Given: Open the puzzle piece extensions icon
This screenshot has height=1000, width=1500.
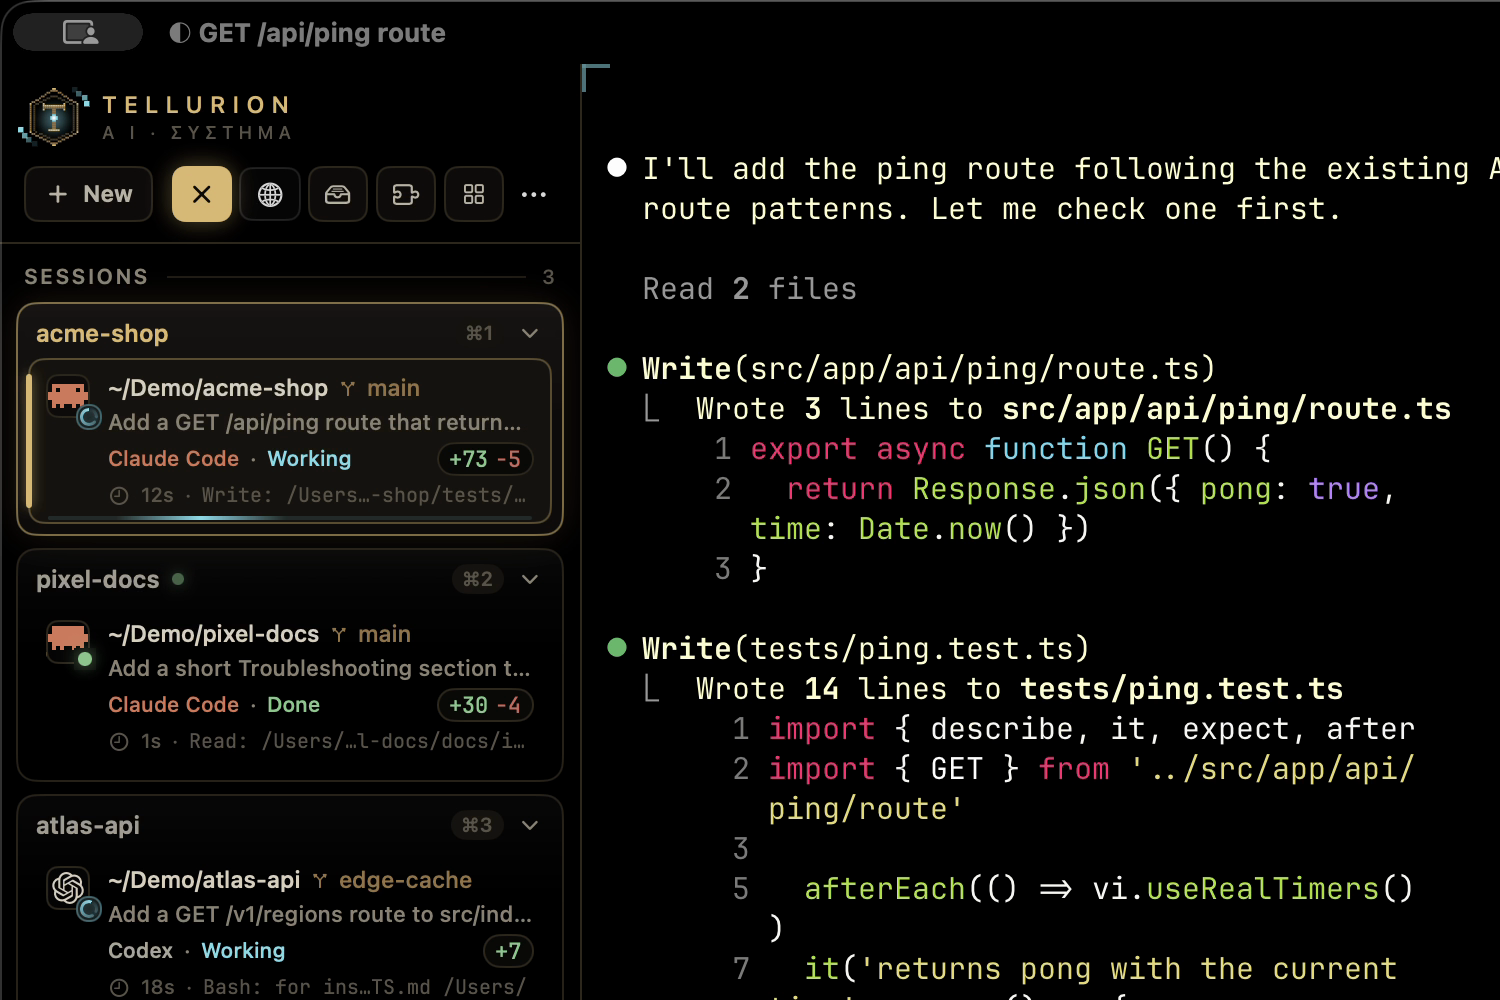Looking at the screenshot, I should click(406, 194).
